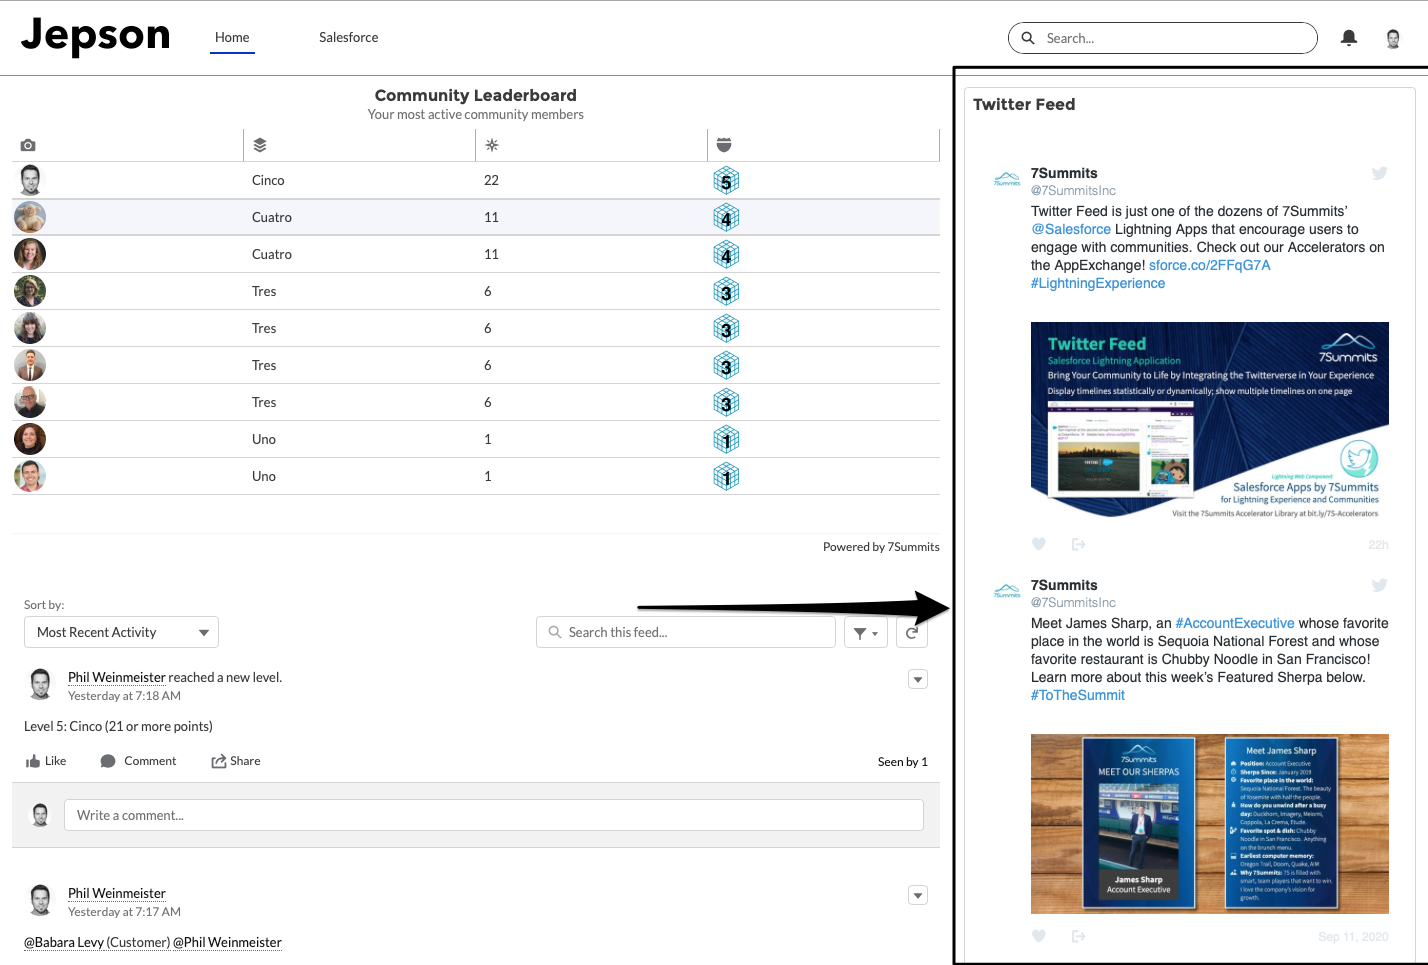Select the Home tab in the navigation
The height and width of the screenshot is (965, 1428).
coord(231,37)
